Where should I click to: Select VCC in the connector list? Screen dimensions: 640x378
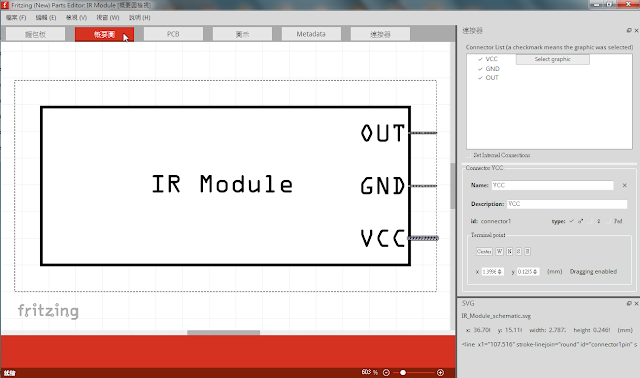491,59
